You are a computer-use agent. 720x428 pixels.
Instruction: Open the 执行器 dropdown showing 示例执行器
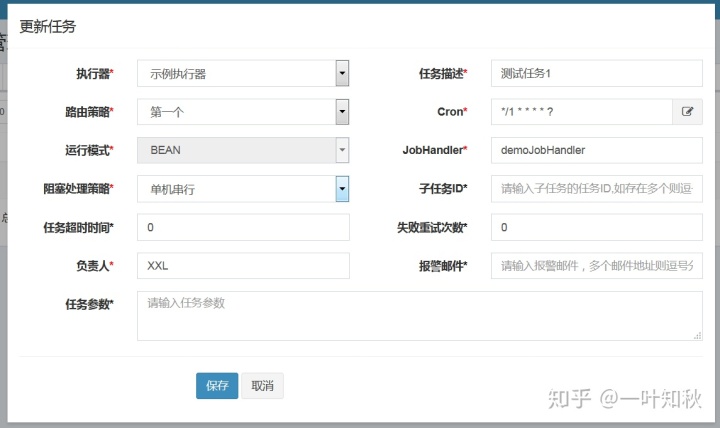[x=243, y=73]
